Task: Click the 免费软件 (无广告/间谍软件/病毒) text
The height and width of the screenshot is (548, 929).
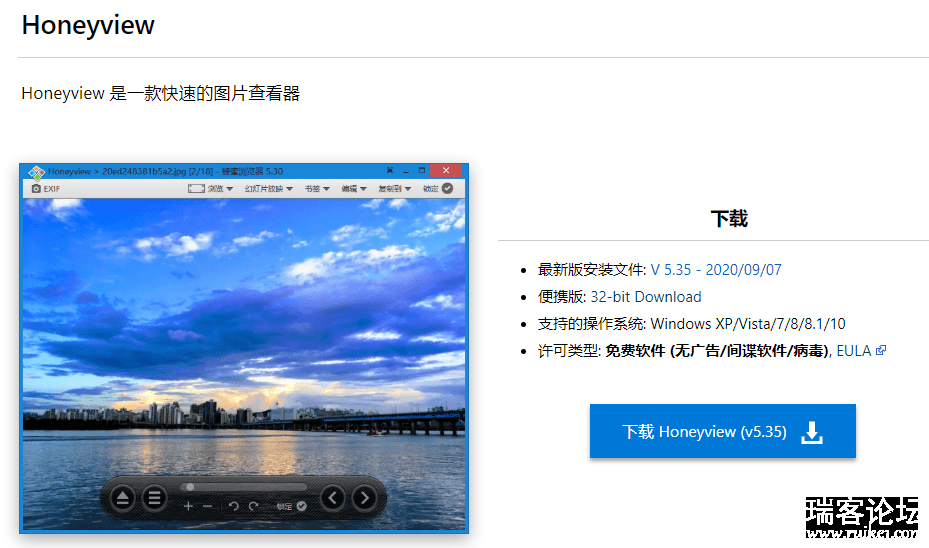Action: click(717, 351)
